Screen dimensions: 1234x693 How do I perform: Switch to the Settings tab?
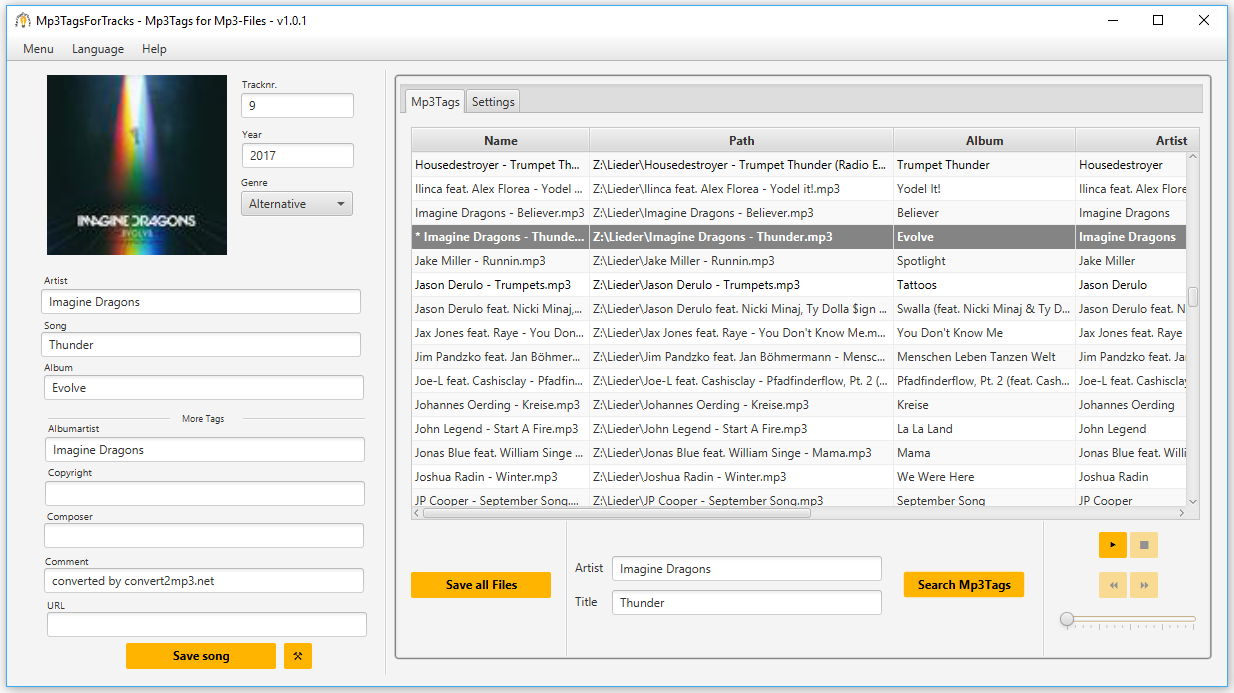(x=493, y=101)
